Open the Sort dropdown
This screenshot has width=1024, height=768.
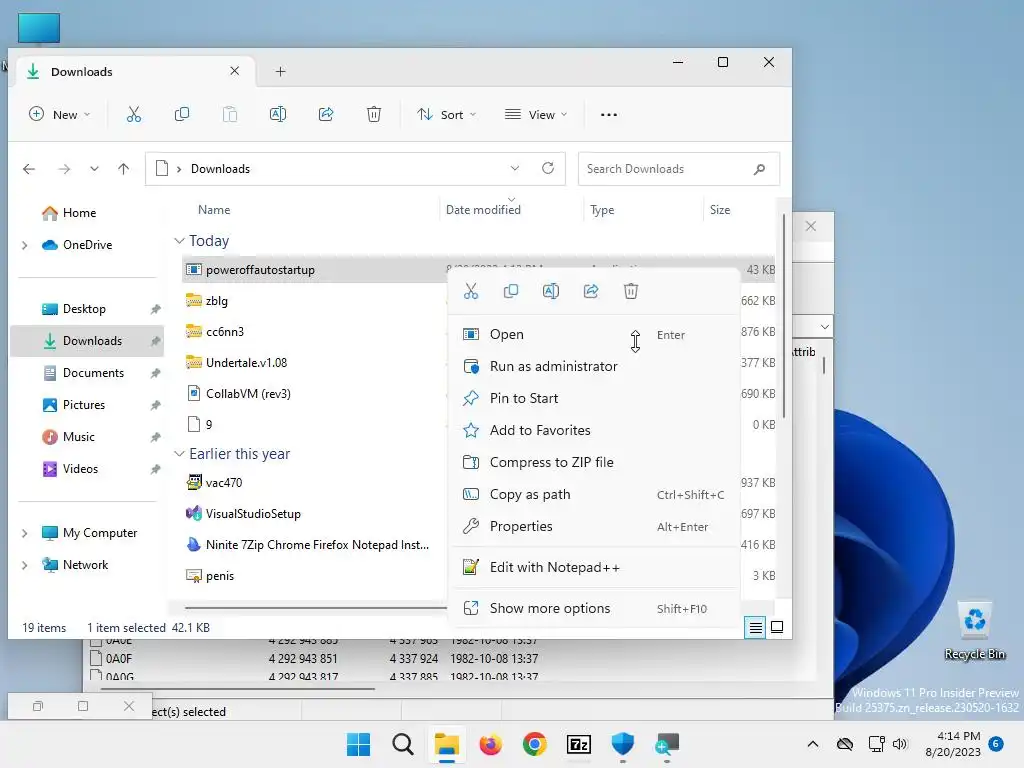[x=447, y=115]
